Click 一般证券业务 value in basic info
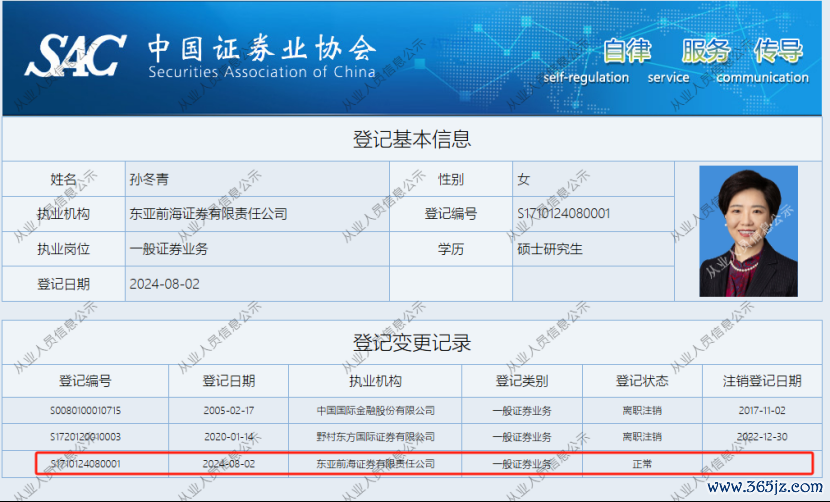The width and height of the screenshot is (830, 502). coord(169,248)
